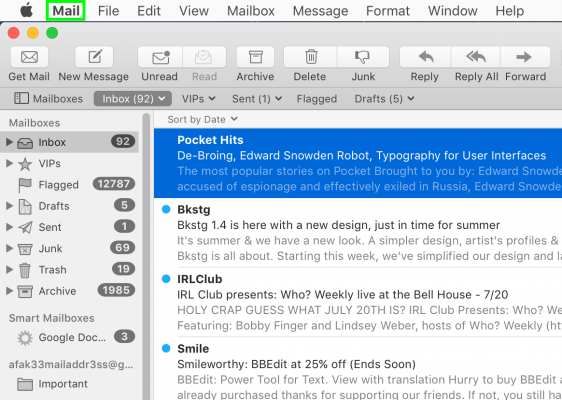The width and height of the screenshot is (562, 400).
Task: Mark as Junk with thumbs-down icon
Action: pyautogui.click(x=363, y=57)
